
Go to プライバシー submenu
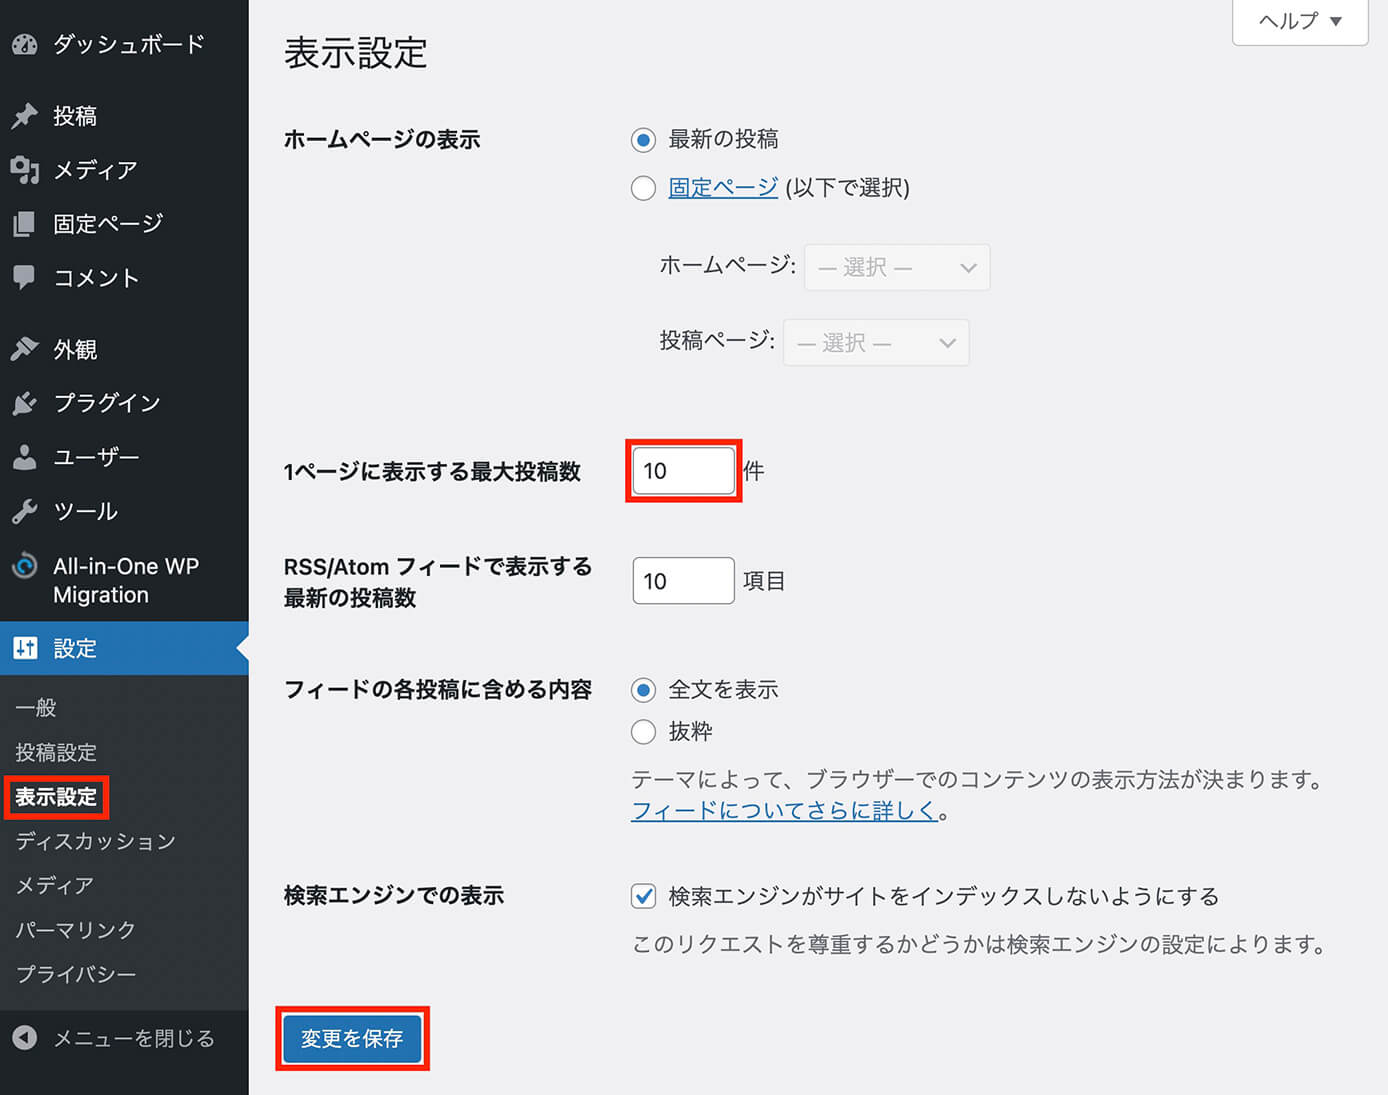pos(76,973)
